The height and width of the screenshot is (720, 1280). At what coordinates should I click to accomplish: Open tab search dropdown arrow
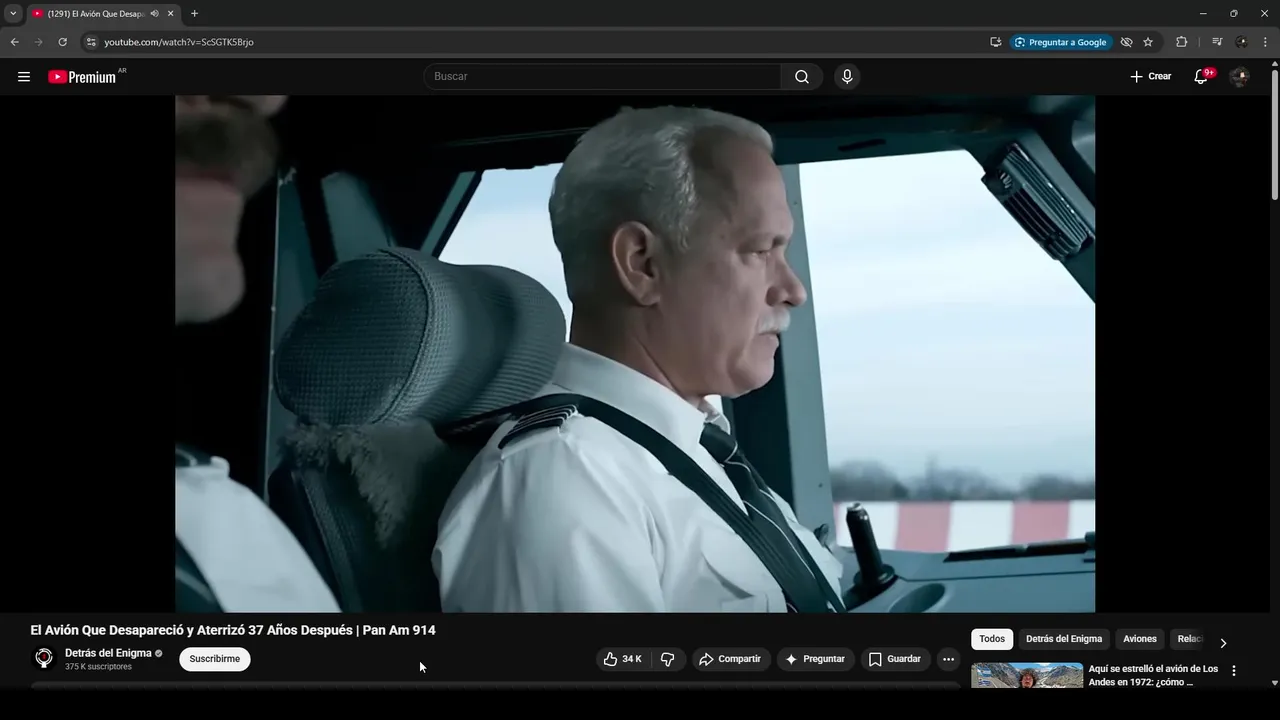point(13,13)
